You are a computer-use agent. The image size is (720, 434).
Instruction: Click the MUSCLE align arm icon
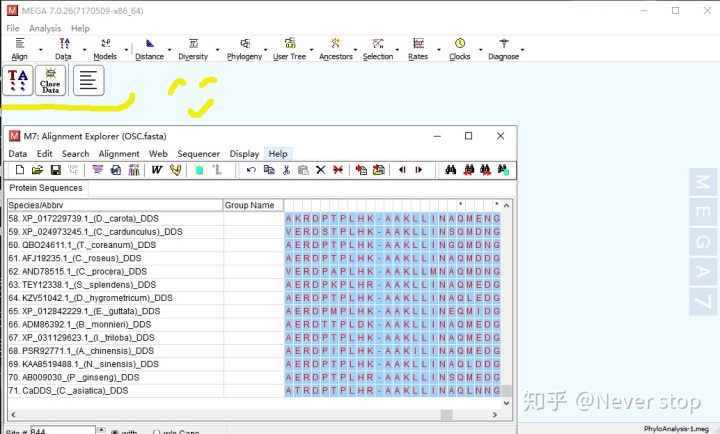175,170
